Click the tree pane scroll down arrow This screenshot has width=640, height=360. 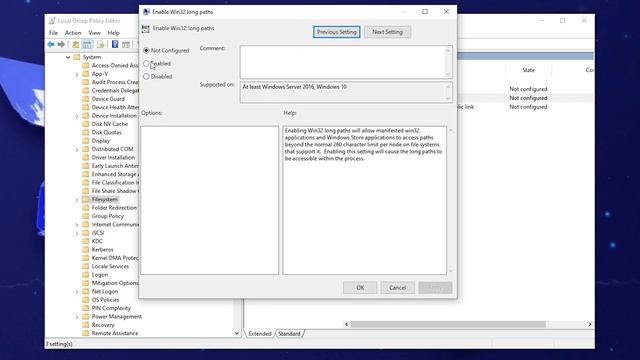click(237, 333)
